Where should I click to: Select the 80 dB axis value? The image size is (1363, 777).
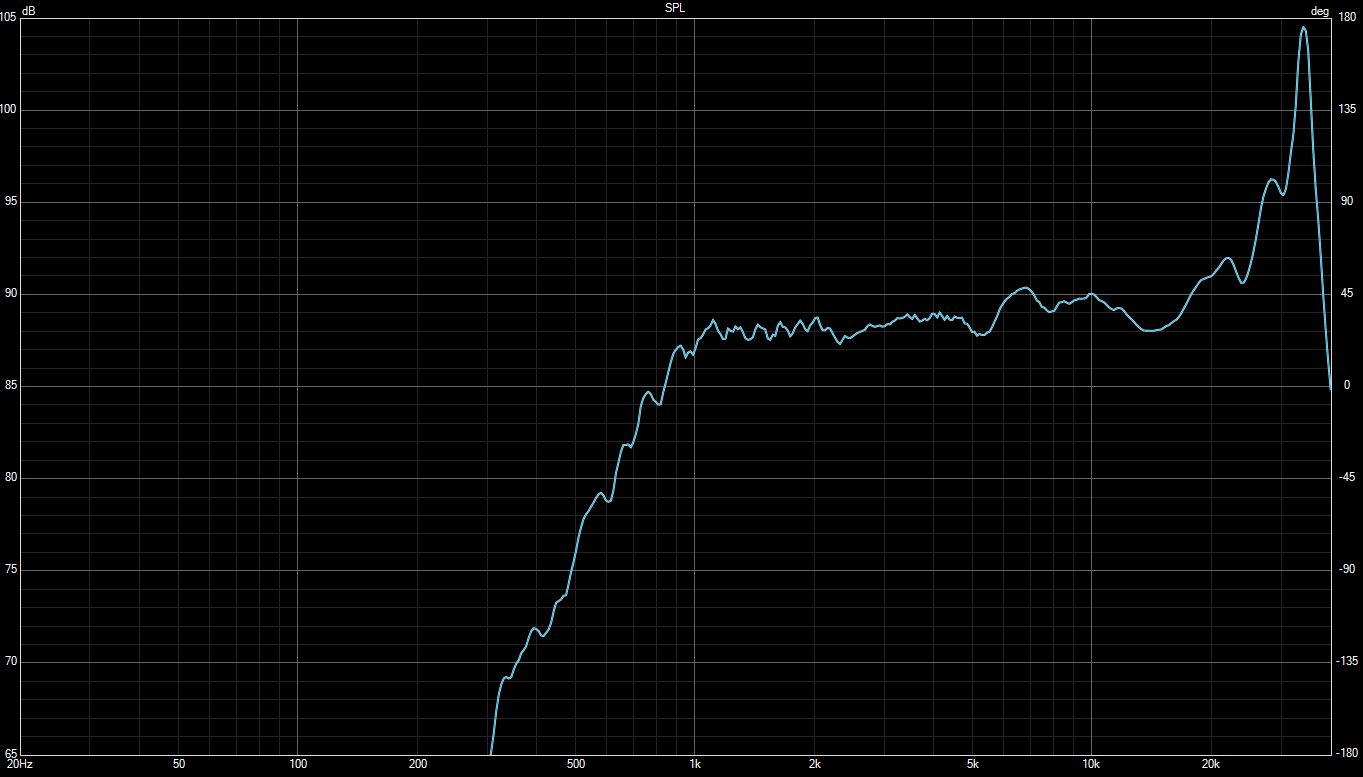(11, 478)
